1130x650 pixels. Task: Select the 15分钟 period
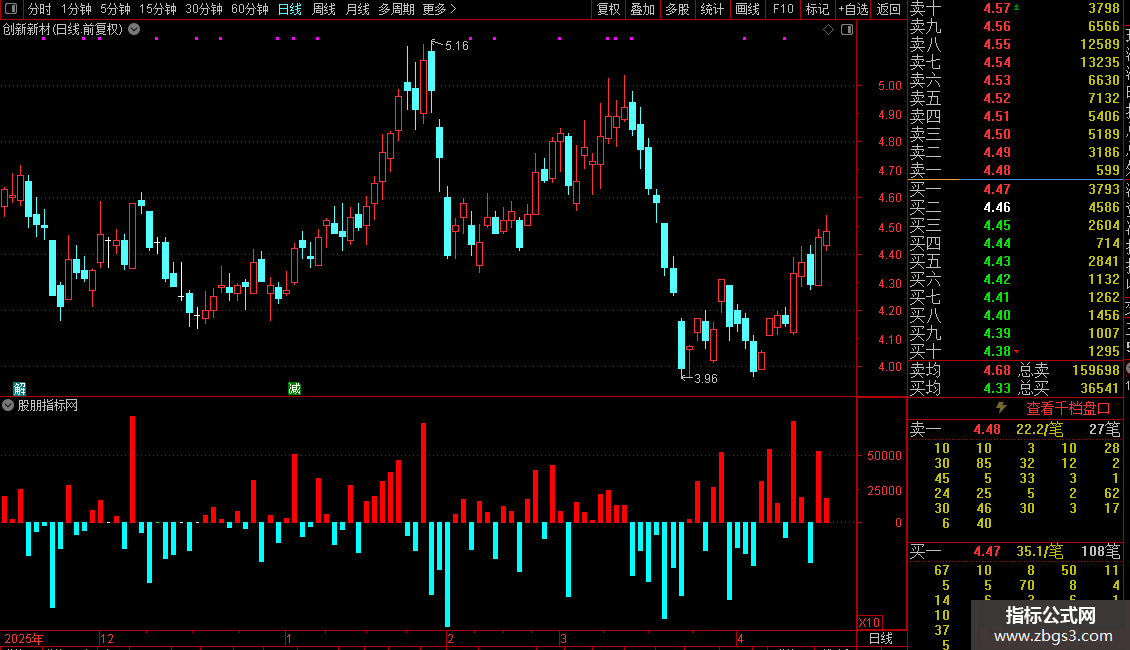[157, 9]
